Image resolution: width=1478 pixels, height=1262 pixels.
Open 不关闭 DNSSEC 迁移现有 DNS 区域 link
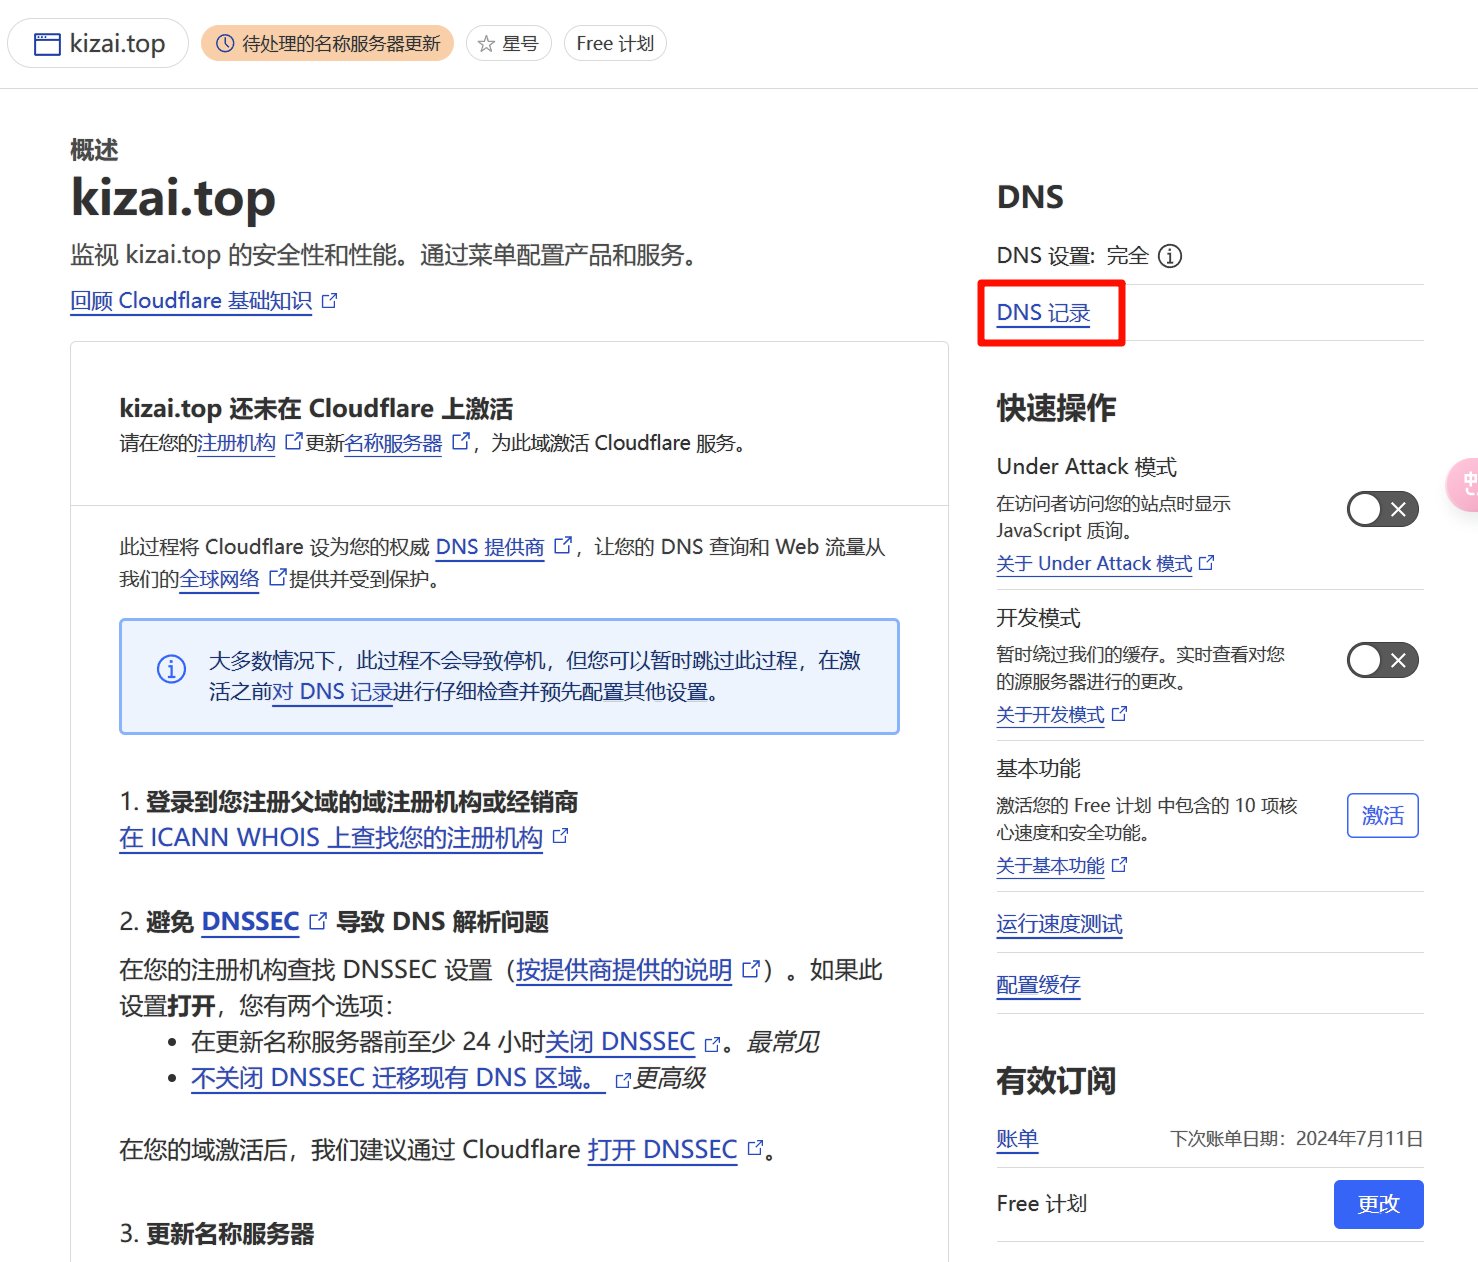(x=398, y=1078)
